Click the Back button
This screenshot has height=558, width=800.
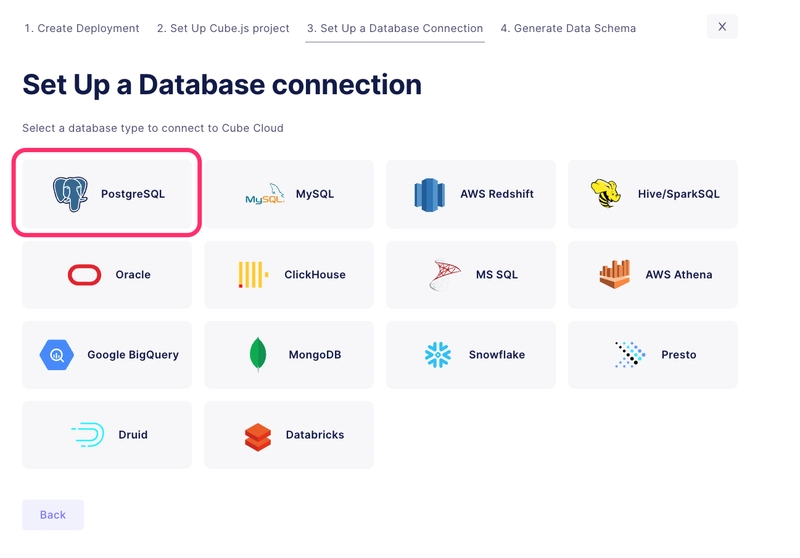point(53,515)
